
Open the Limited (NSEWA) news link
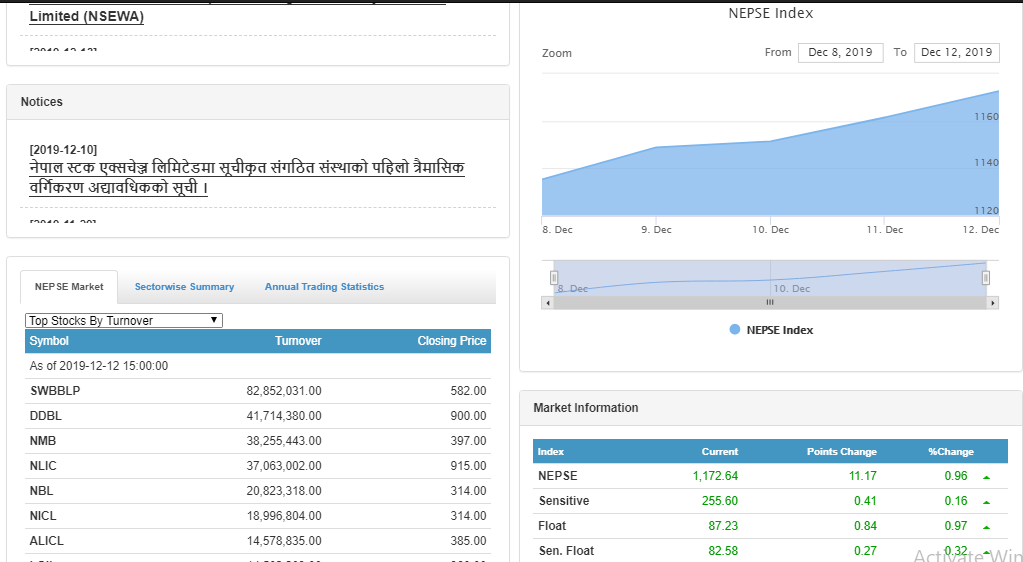[x=87, y=16]
